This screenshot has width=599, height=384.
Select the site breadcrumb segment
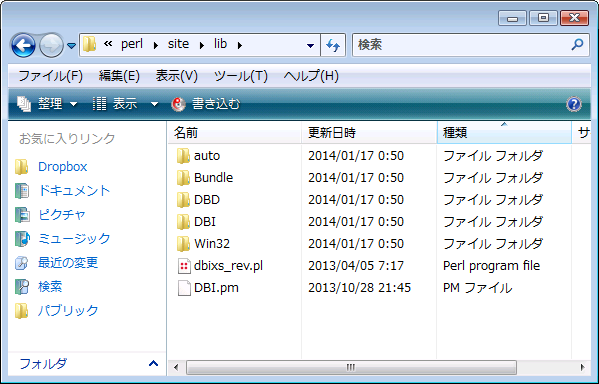tap(178, 44)
